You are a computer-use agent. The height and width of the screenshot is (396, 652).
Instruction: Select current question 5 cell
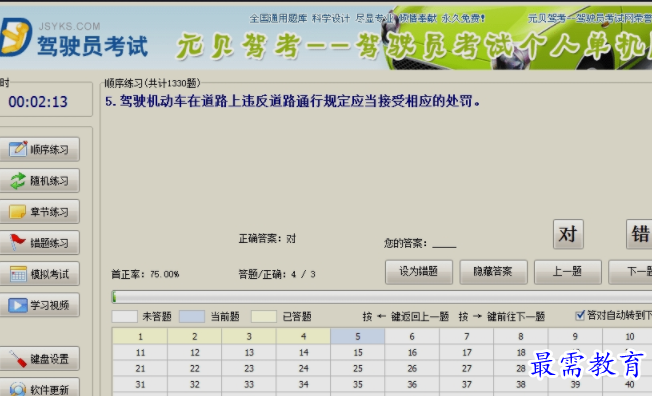coord(358,337)
